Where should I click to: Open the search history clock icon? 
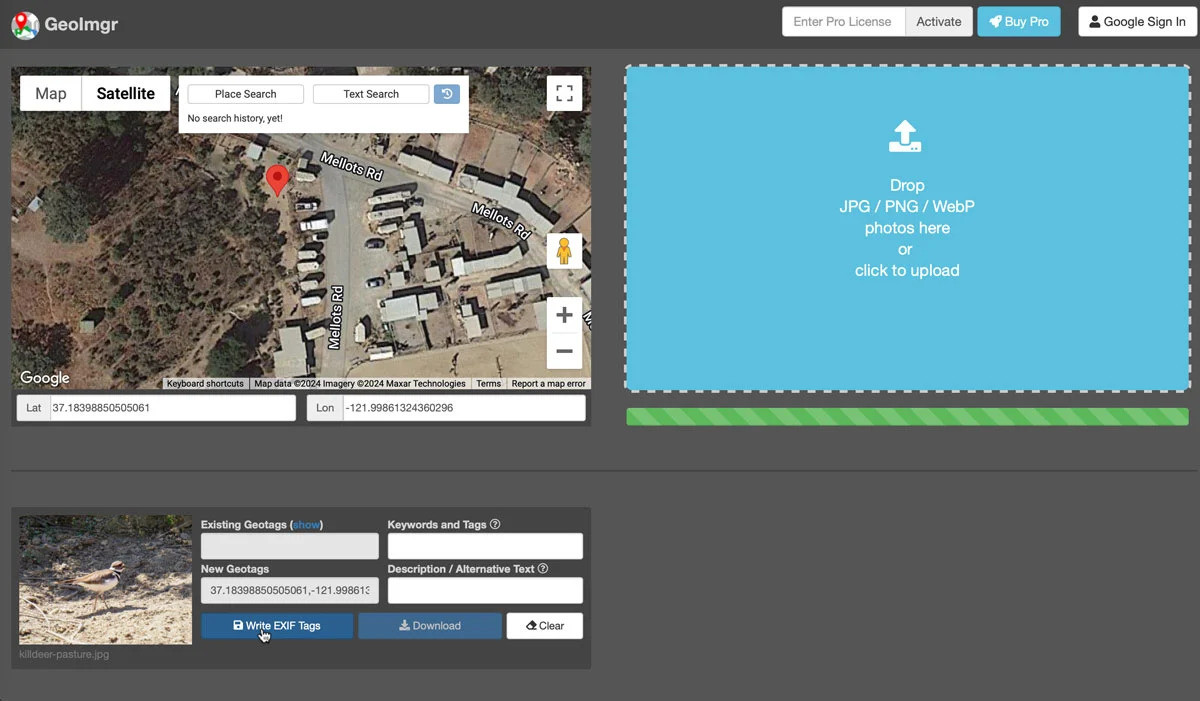tap(447, 94)
